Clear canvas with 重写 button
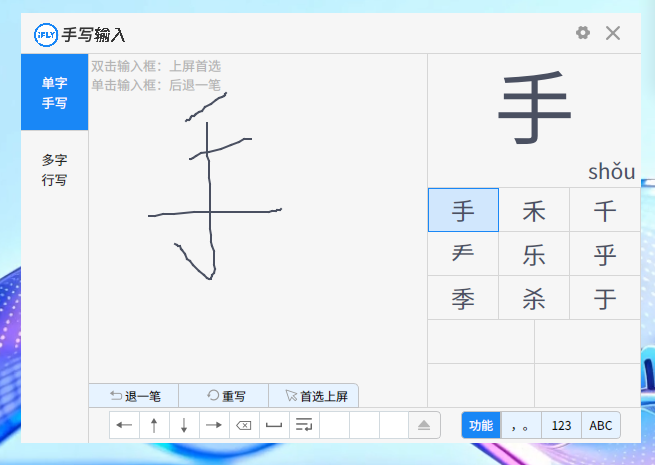Screen dimensions: 655x465 point(223,396)
